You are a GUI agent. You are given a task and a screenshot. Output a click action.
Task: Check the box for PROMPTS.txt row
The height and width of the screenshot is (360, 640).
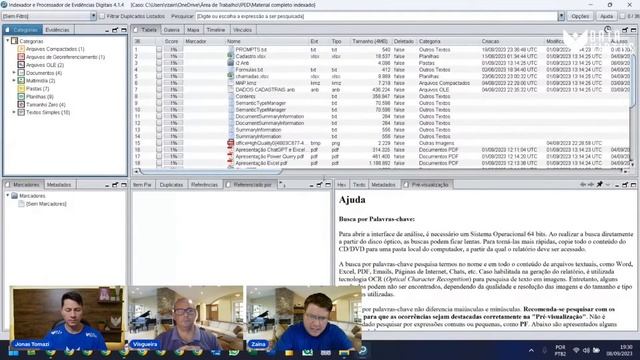159,49
